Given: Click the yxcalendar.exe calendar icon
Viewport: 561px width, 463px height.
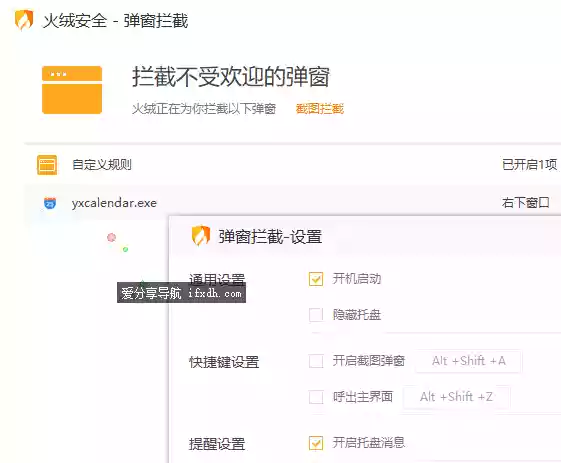Looking at the screenshot, I should click(50, 203).
